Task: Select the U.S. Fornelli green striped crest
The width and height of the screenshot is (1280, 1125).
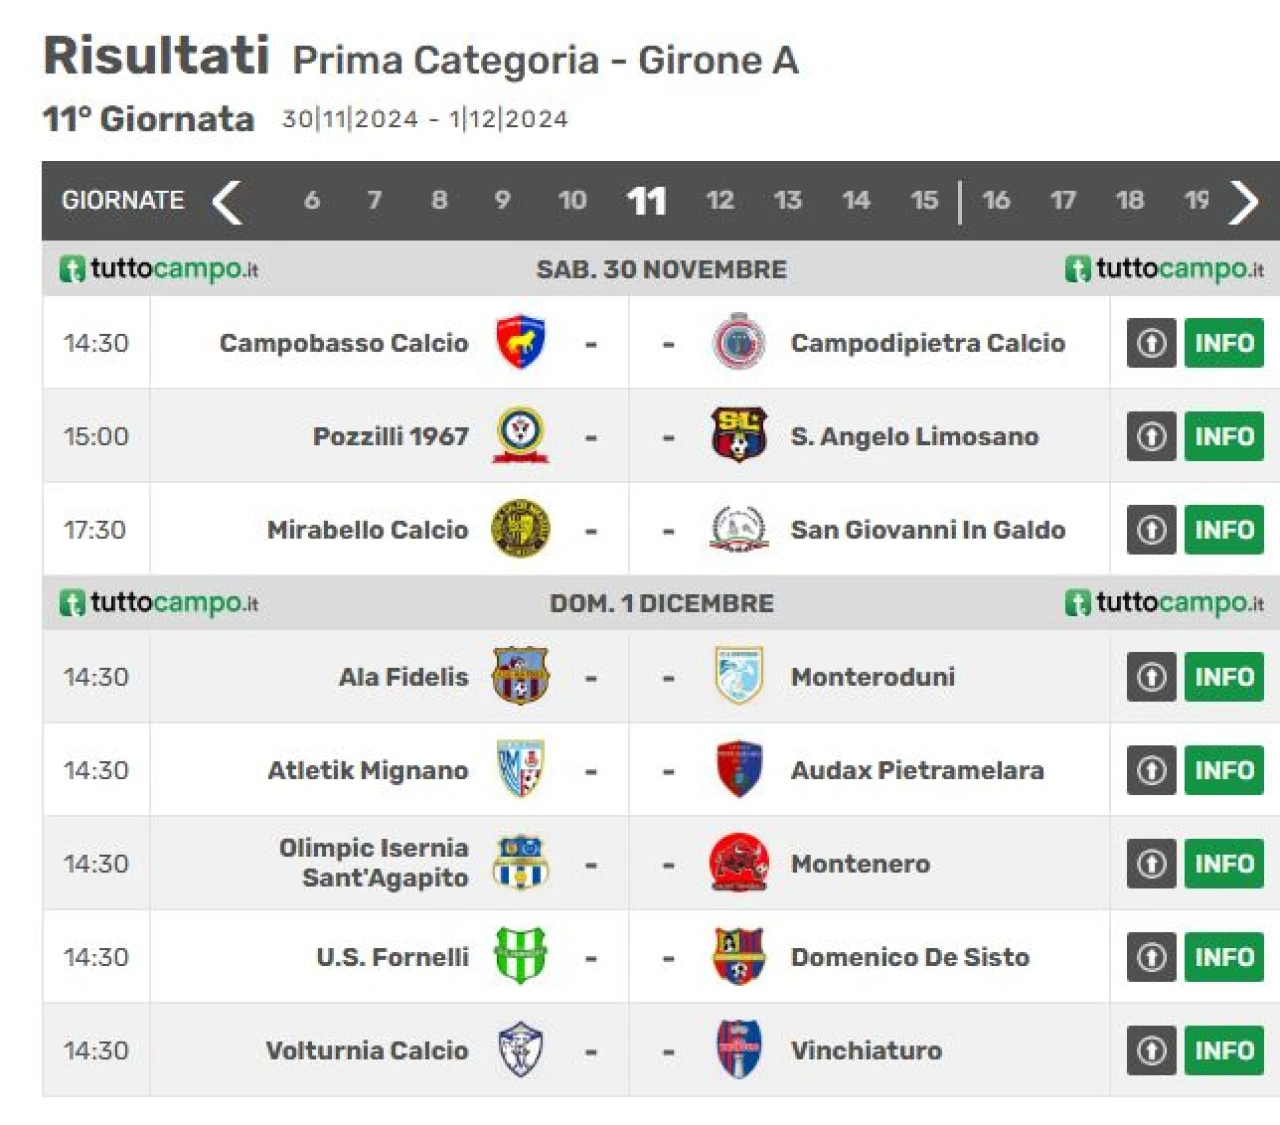Action: pyautogui.click(x=521, y=956)
